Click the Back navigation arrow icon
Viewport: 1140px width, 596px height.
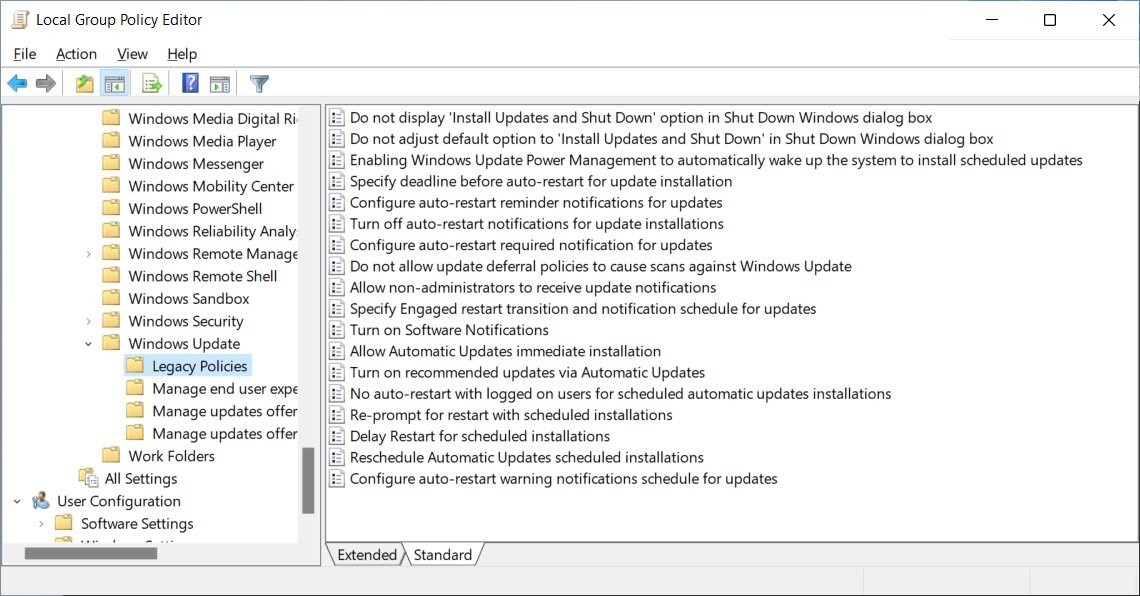pos(17,83)
